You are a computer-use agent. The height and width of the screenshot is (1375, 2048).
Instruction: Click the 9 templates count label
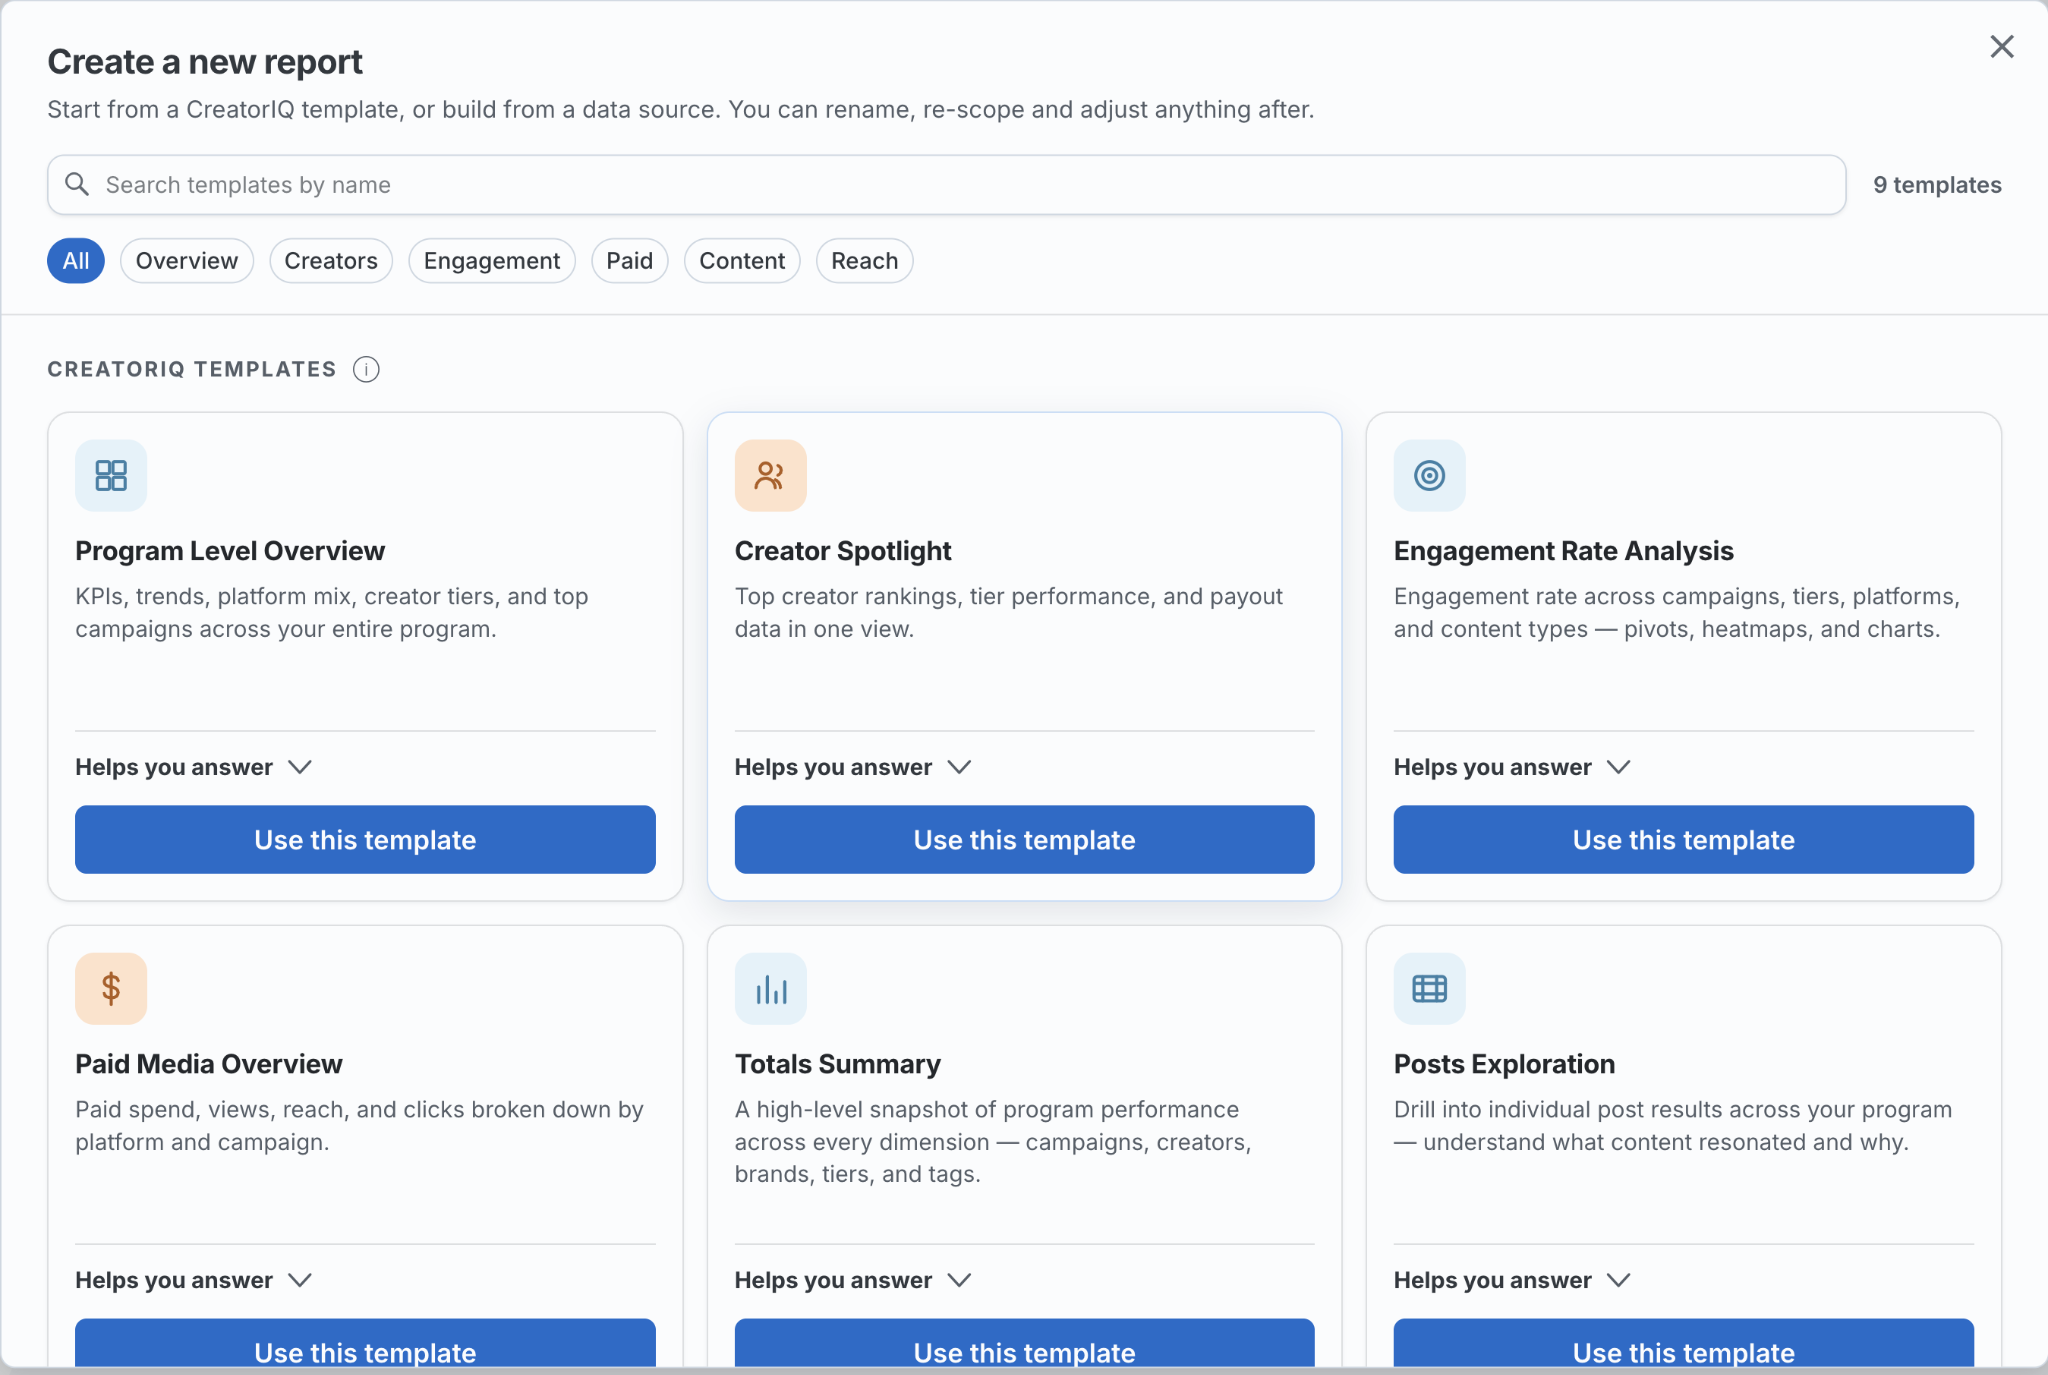pos(1937,185)
